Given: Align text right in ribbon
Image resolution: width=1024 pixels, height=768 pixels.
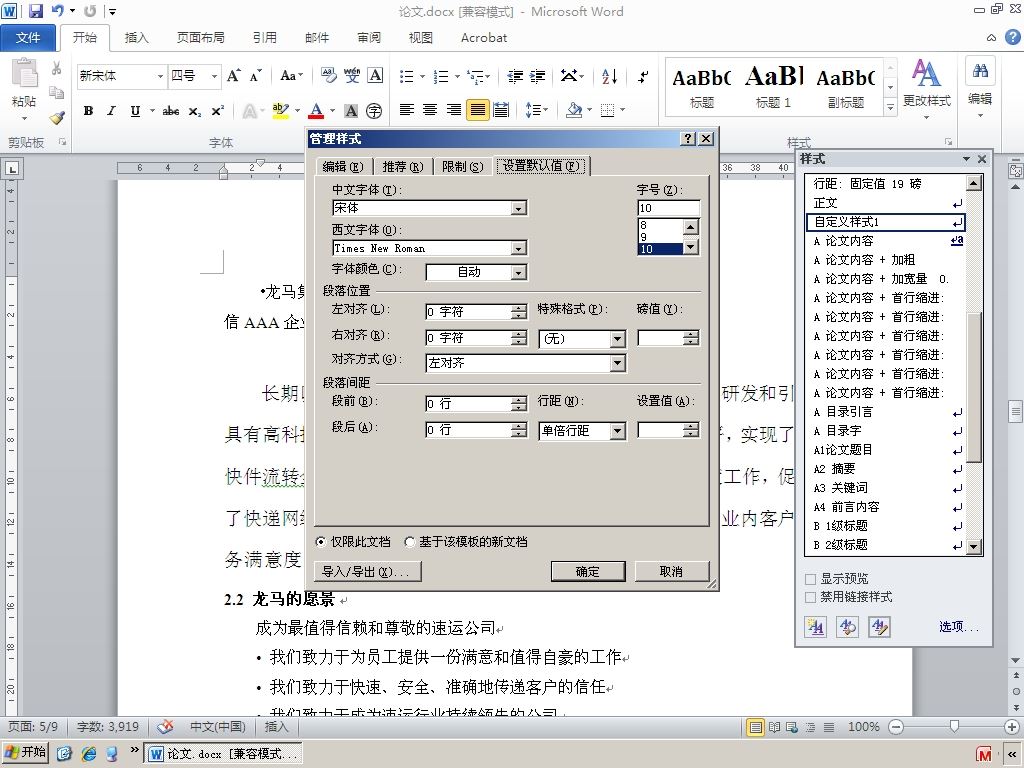Looking at the screenshot, I should (x=454, y=110).
